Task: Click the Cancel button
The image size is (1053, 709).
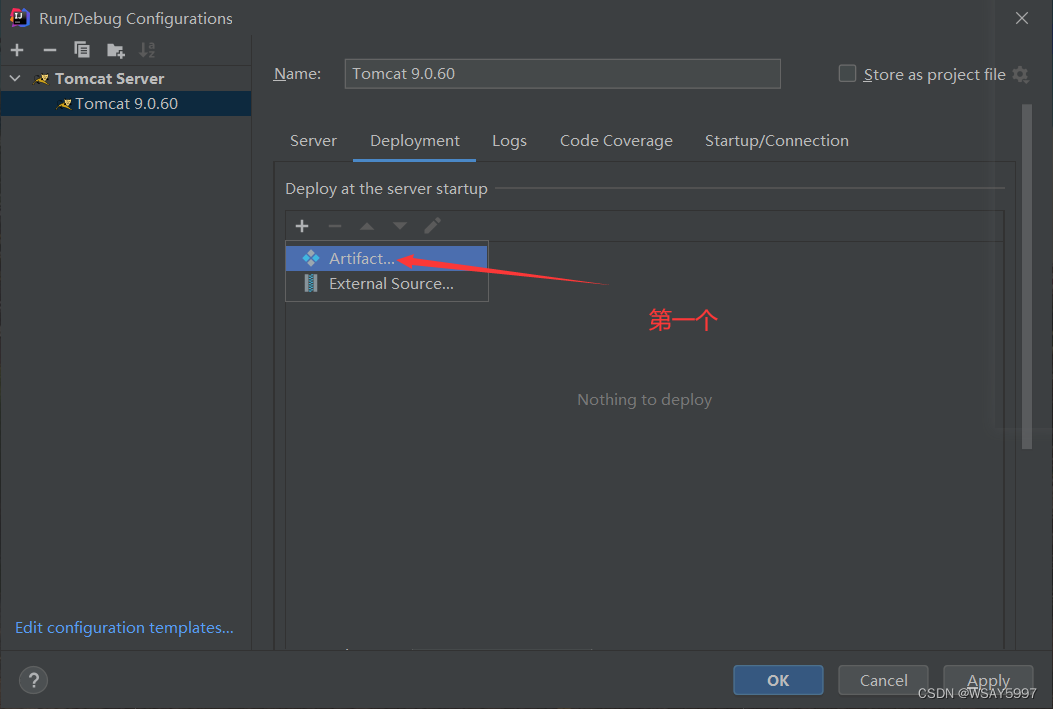Action: tap(883, 680)
